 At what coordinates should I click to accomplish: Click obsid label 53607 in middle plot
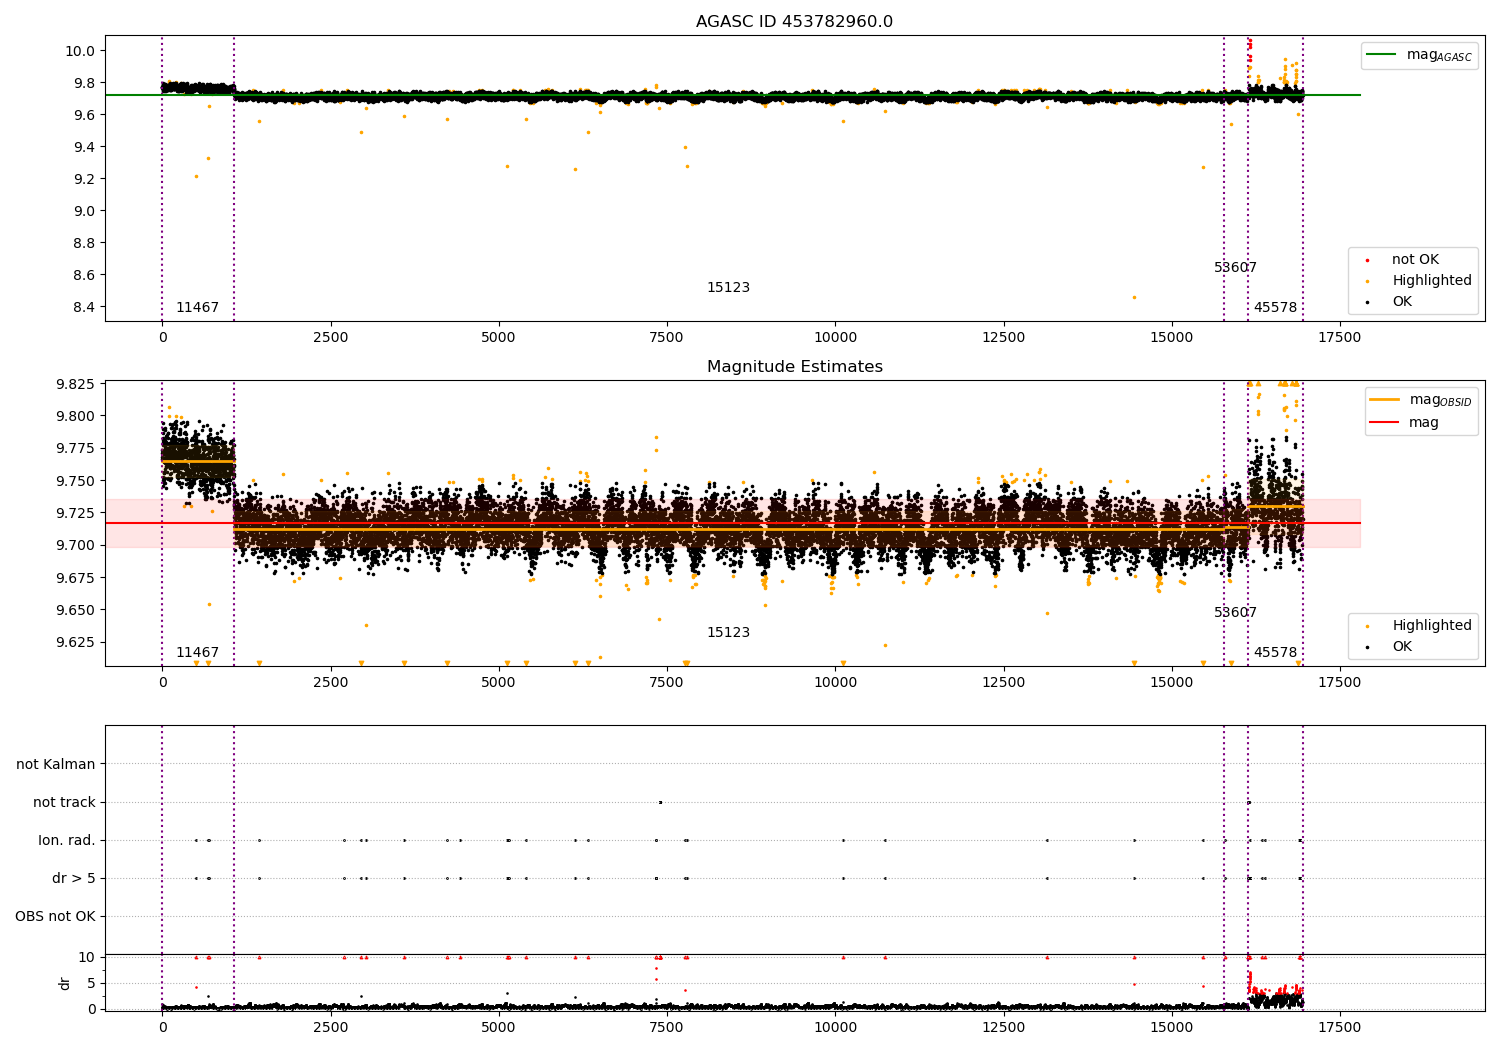[x=1235, y=613]
